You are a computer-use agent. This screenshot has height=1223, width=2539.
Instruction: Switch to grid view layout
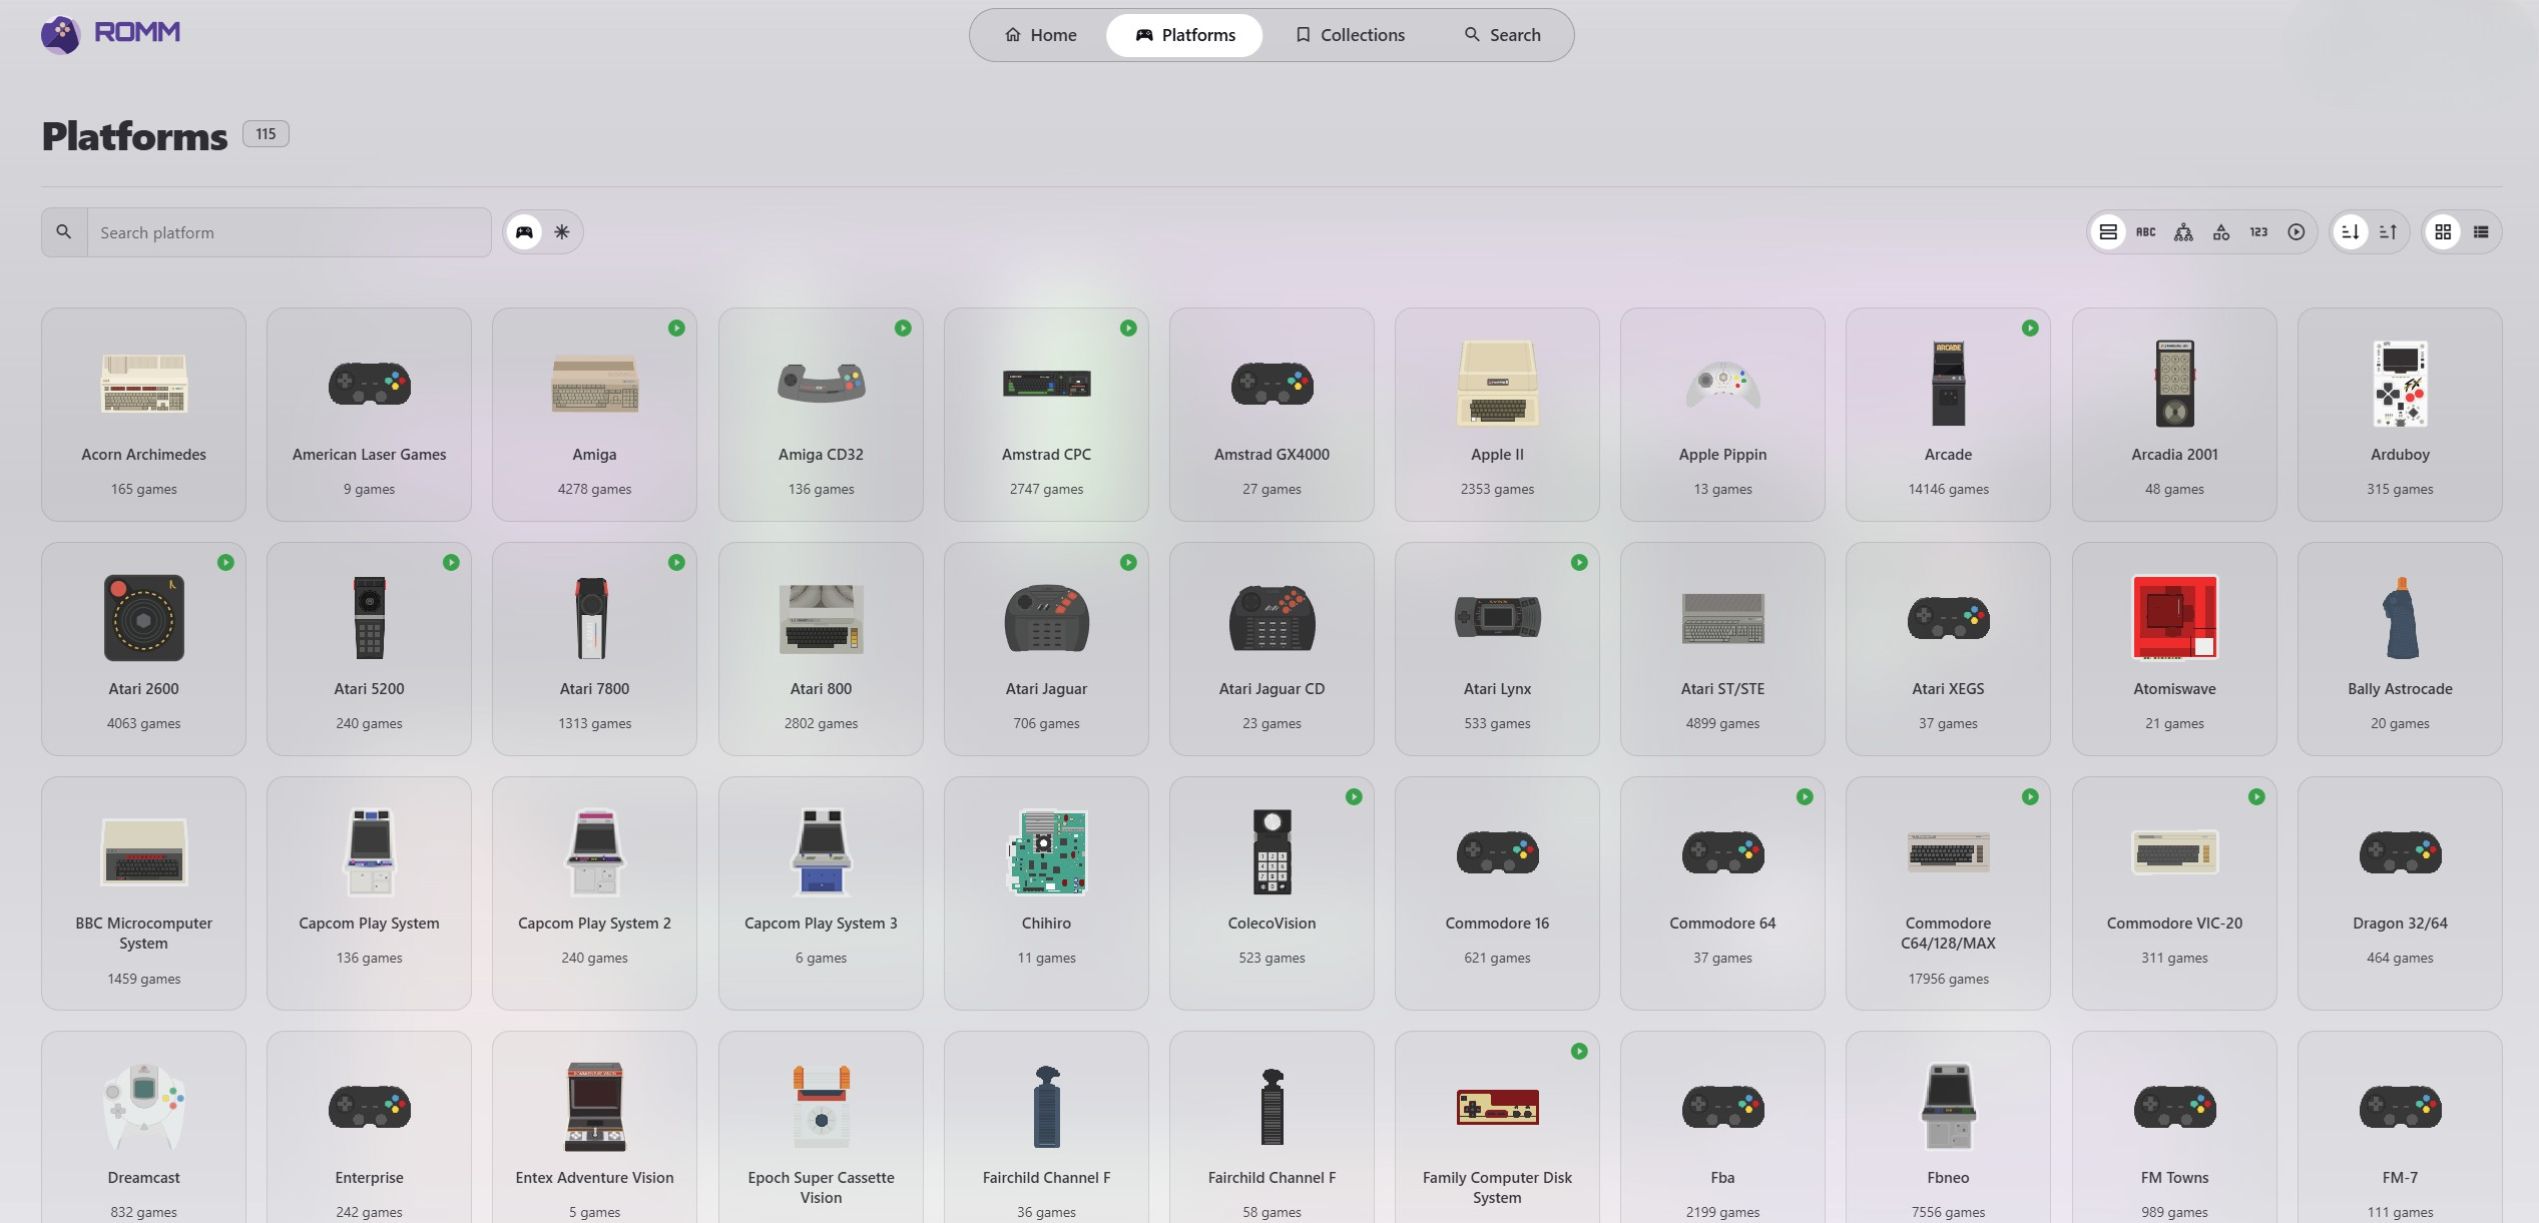pos(2443,232)
